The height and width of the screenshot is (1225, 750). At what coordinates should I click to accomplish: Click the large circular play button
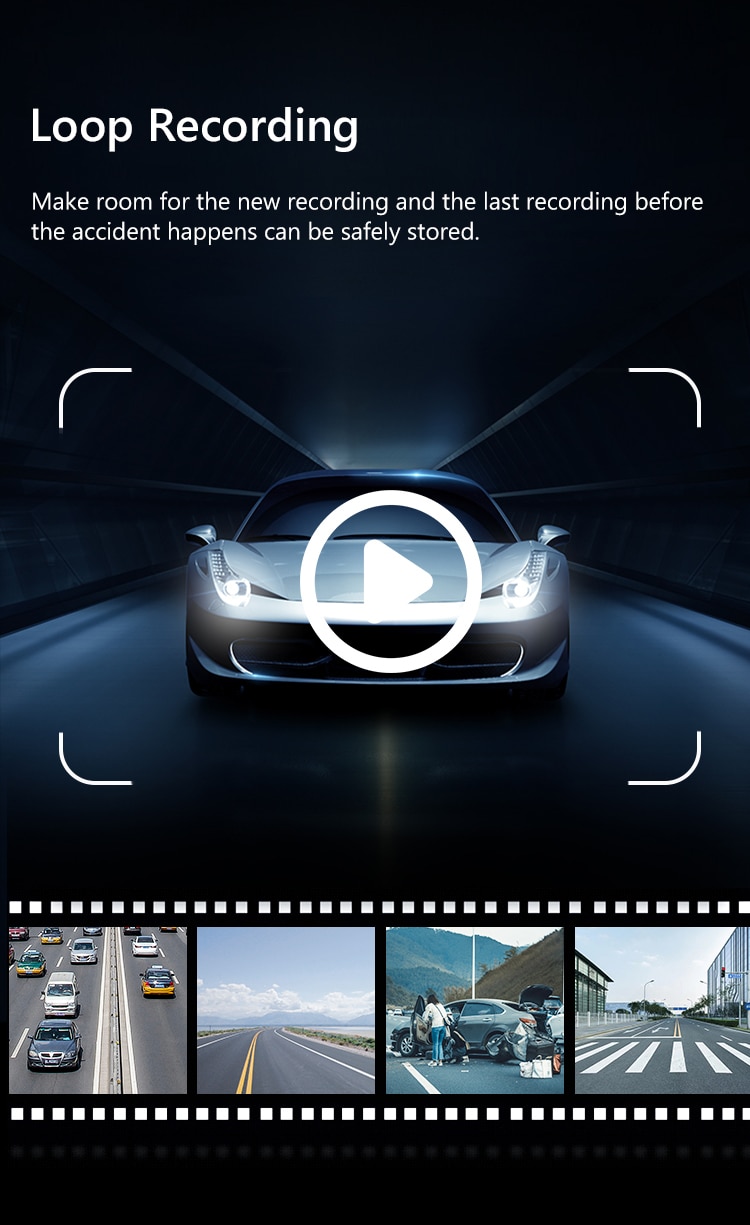point(391,581)
